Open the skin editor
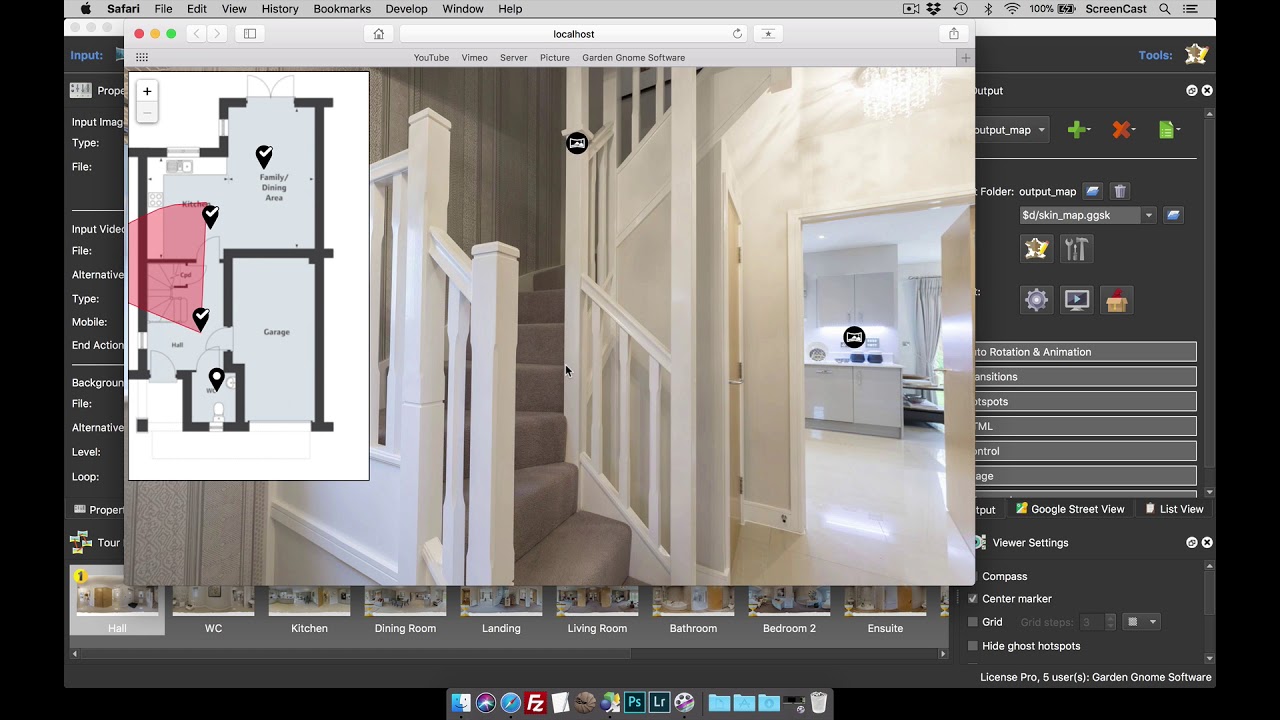 tap(1037, 249)
